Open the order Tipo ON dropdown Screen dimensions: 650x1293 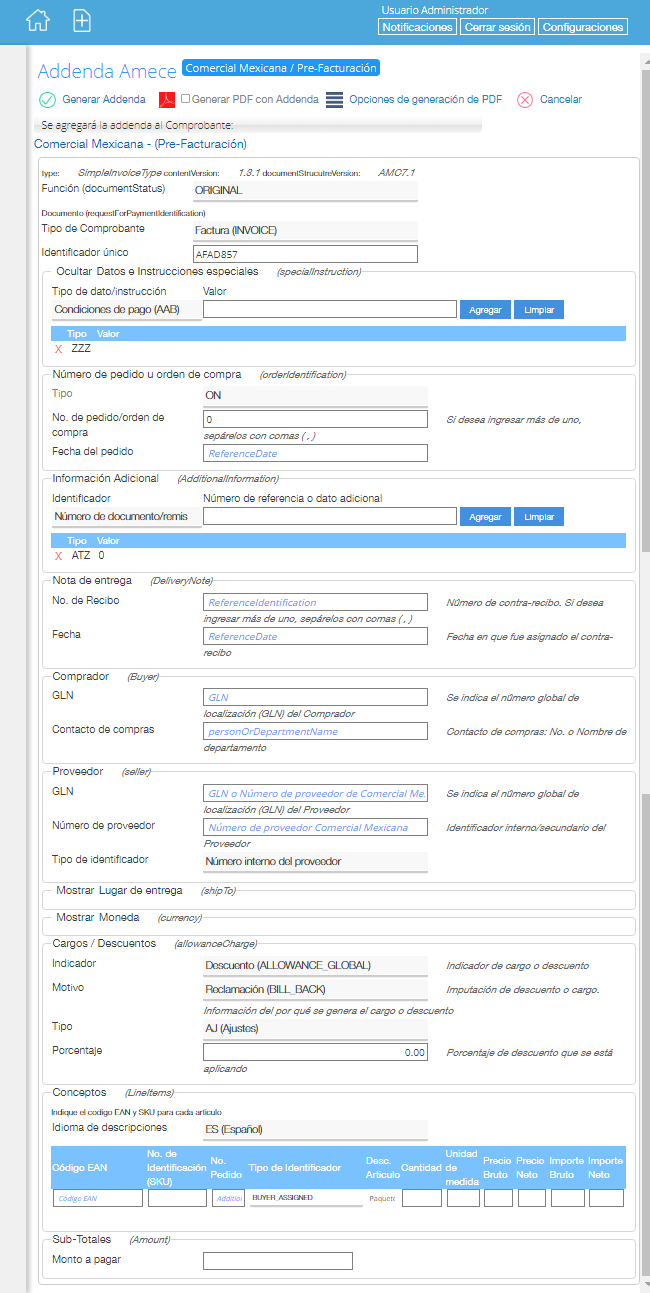(315, 395)
